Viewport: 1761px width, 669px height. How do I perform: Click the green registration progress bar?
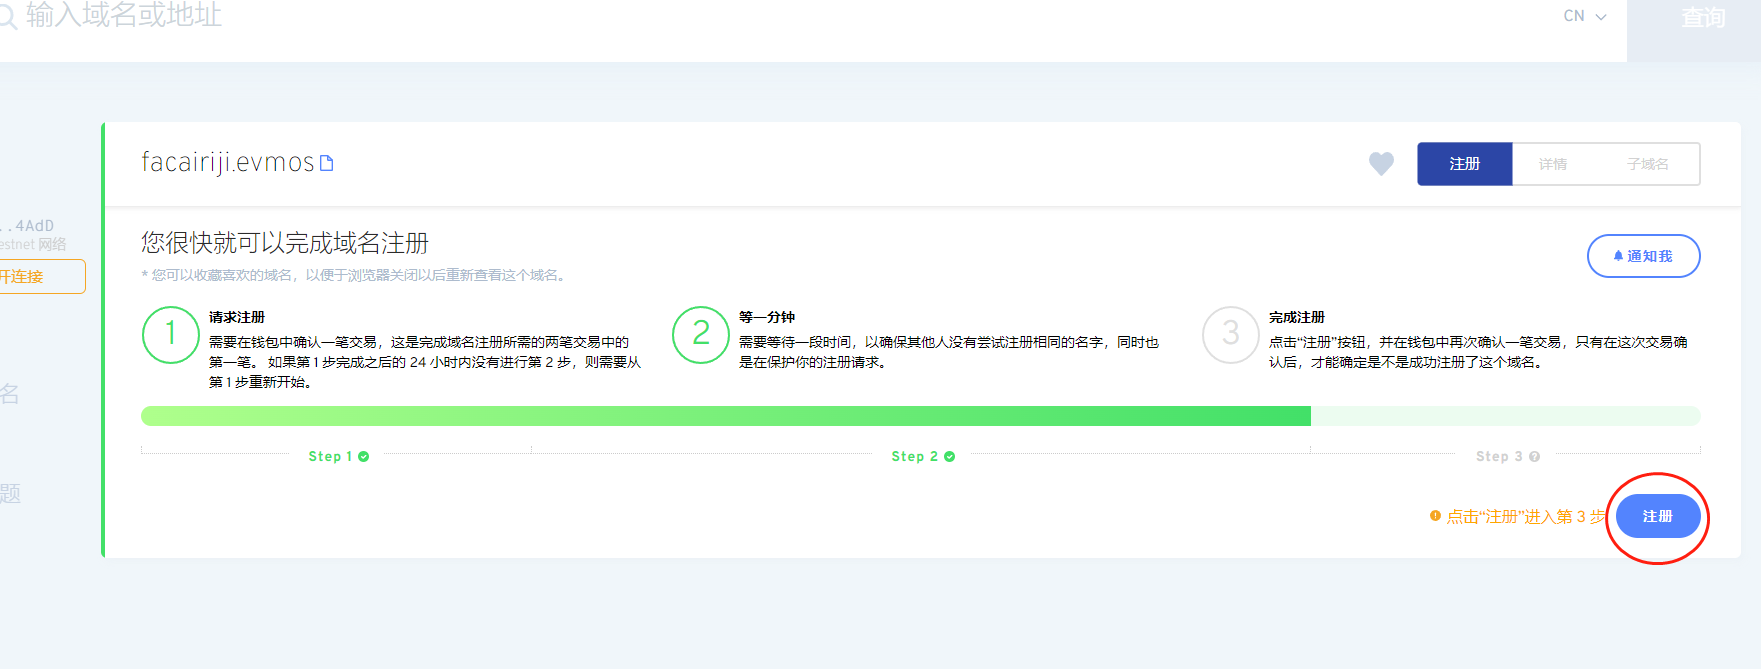[x=725, y=416]
